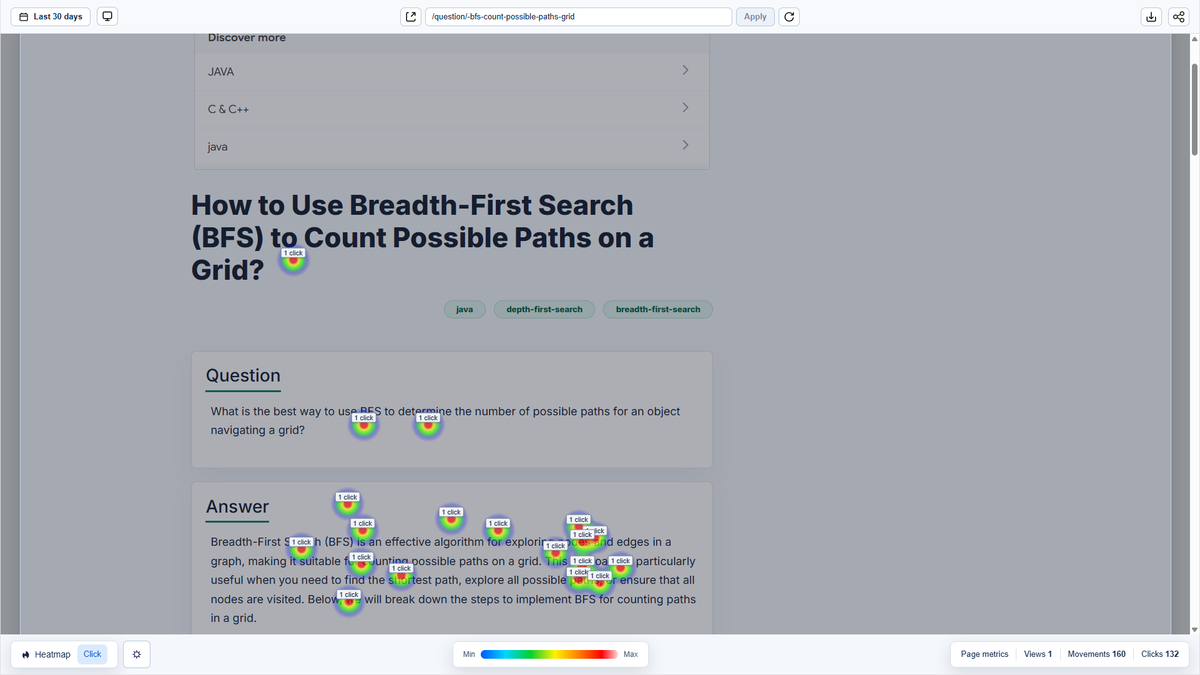Download the heatmap with the download icon

[1151, 16]
